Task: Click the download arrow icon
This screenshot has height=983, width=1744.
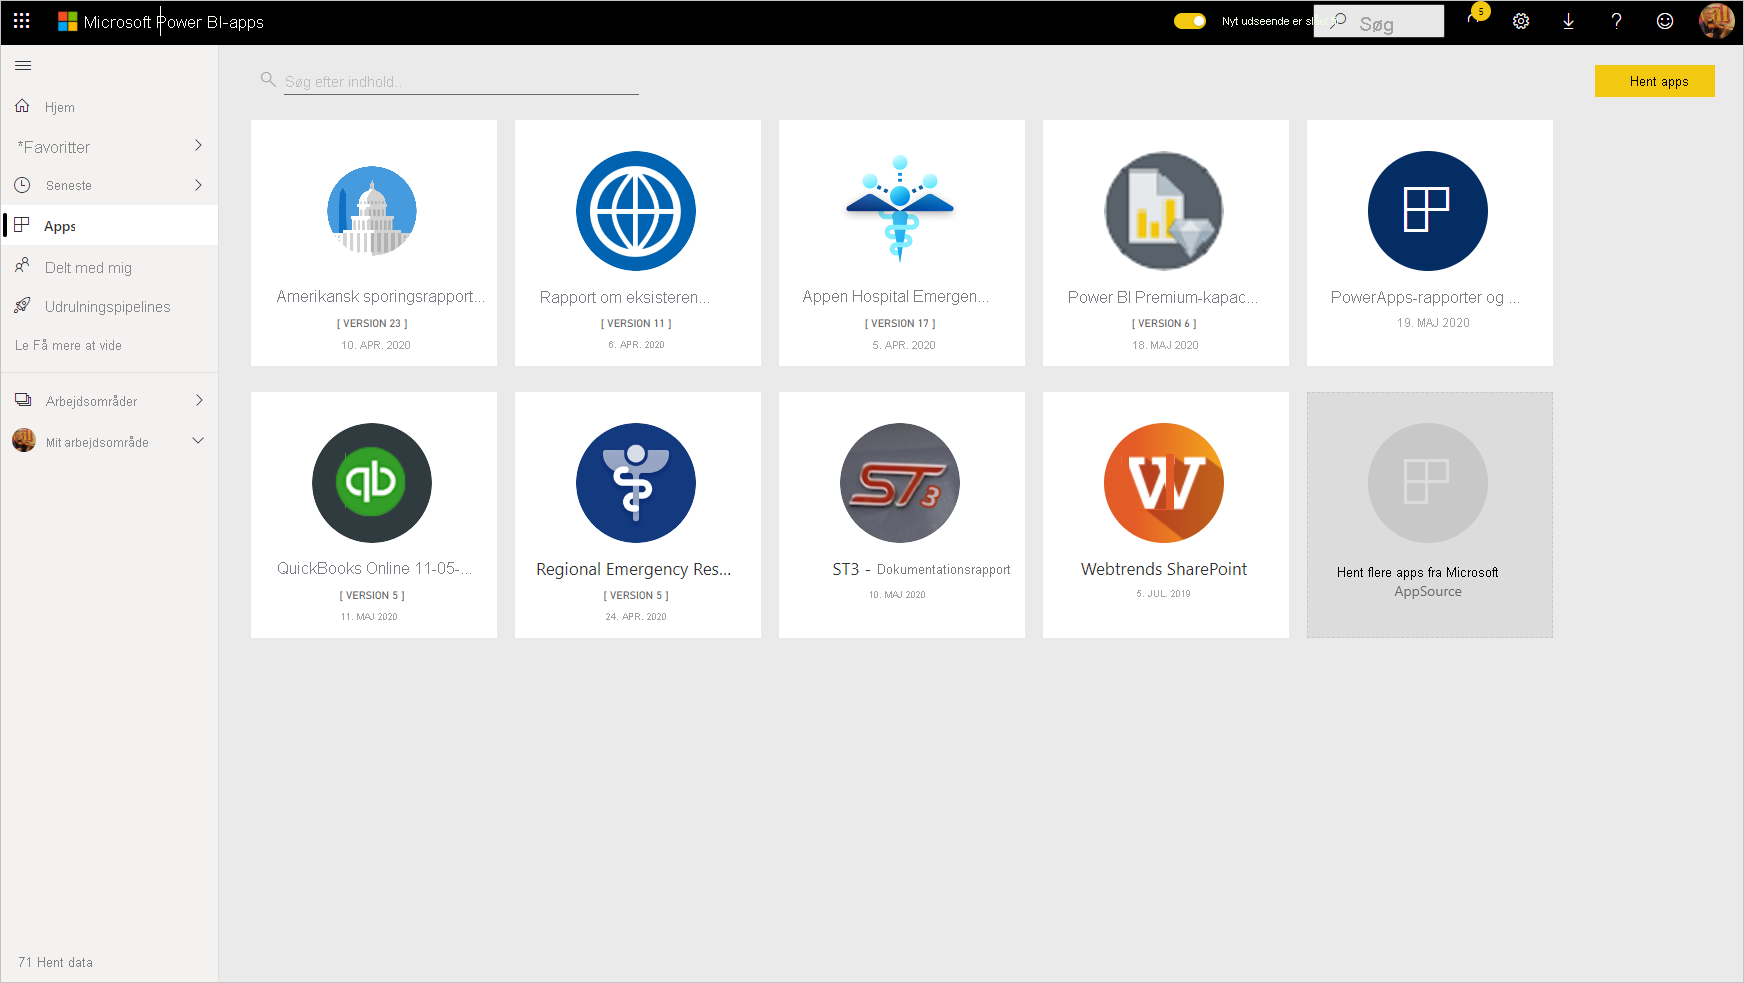Action: (x=1569, y=21)
